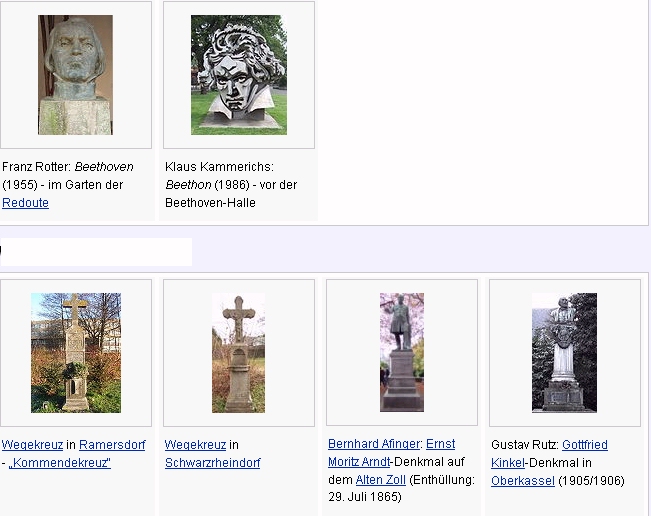Open the Ernst Moritz Arndt monument thumbnail
This screenshot has width=651, height=516.
point(401,352)
